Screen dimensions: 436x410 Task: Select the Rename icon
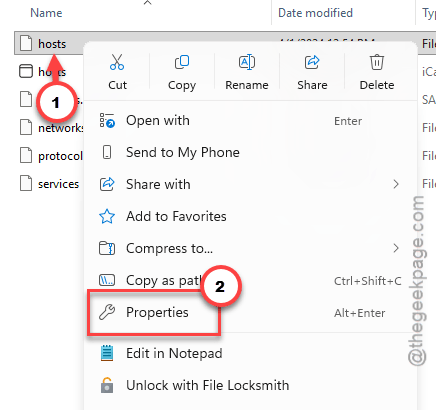pos(247,62)
